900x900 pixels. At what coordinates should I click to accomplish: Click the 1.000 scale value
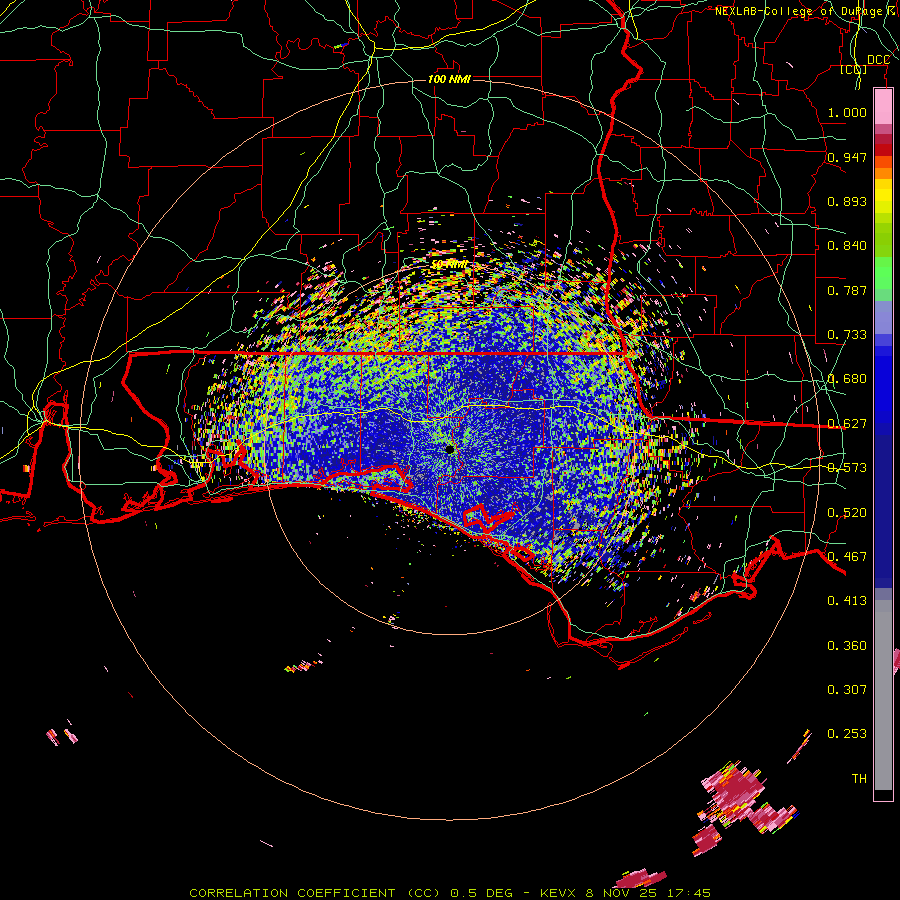[847, 112]
